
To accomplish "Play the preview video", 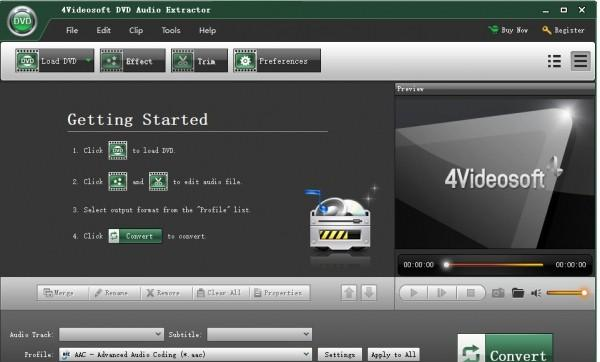I will click(x=414, y=293).
